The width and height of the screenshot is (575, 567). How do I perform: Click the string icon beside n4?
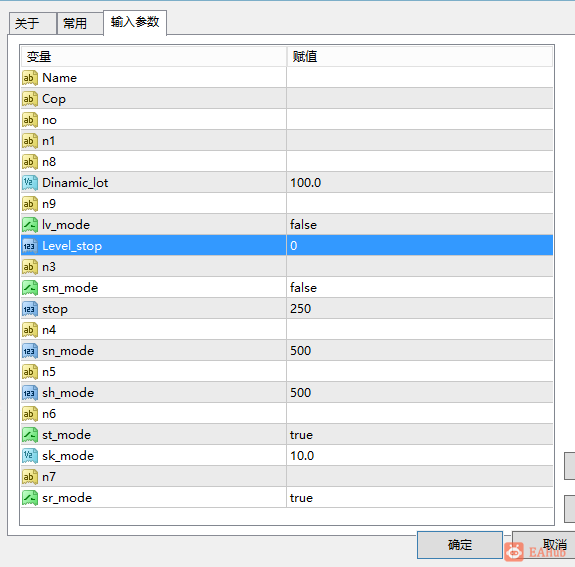[30, 330]
